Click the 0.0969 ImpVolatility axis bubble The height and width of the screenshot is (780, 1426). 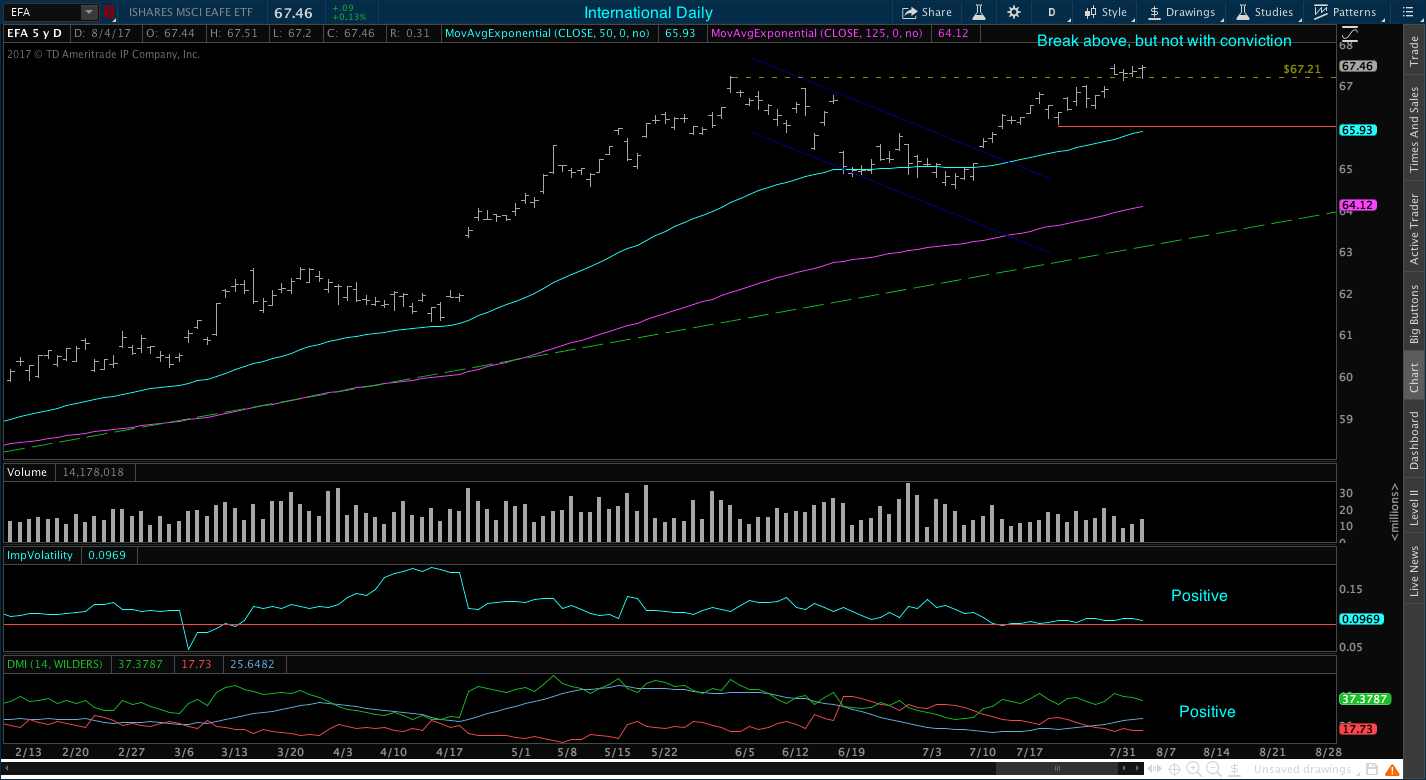tap(1360, 619)
